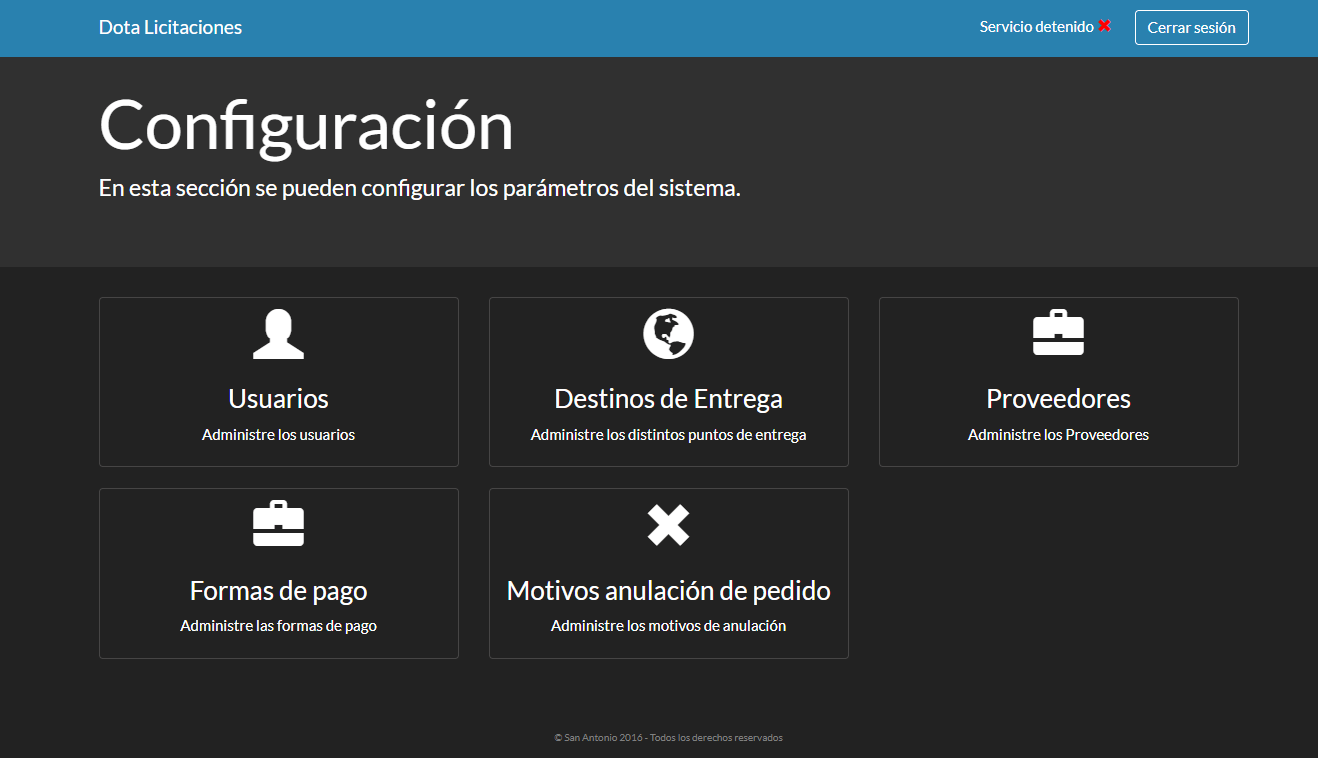Click the globe icon for Destinos de Entrega
Image resolution: width=1318 pixels, height=758 pixels.
coord(668,334)
